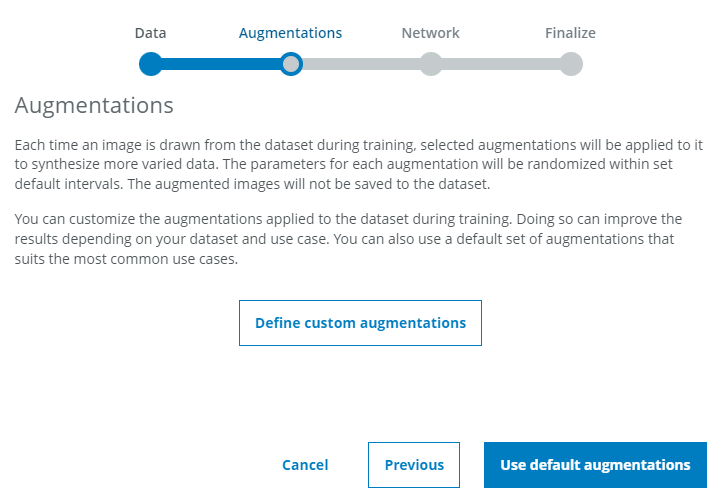The image size is (726, 501).
Task: Go to the Data step label
Action: click(150, 33)
